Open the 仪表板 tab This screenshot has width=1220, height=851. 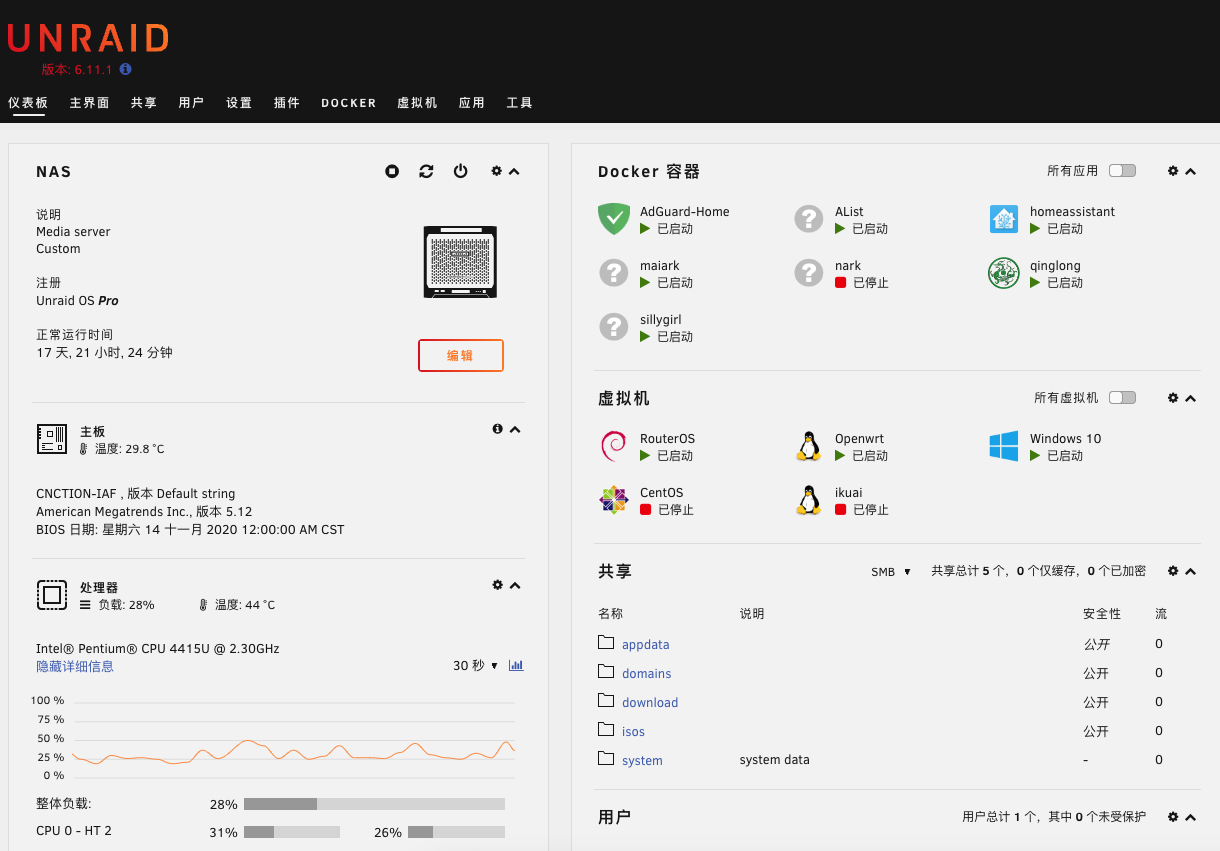coord(28,103)
